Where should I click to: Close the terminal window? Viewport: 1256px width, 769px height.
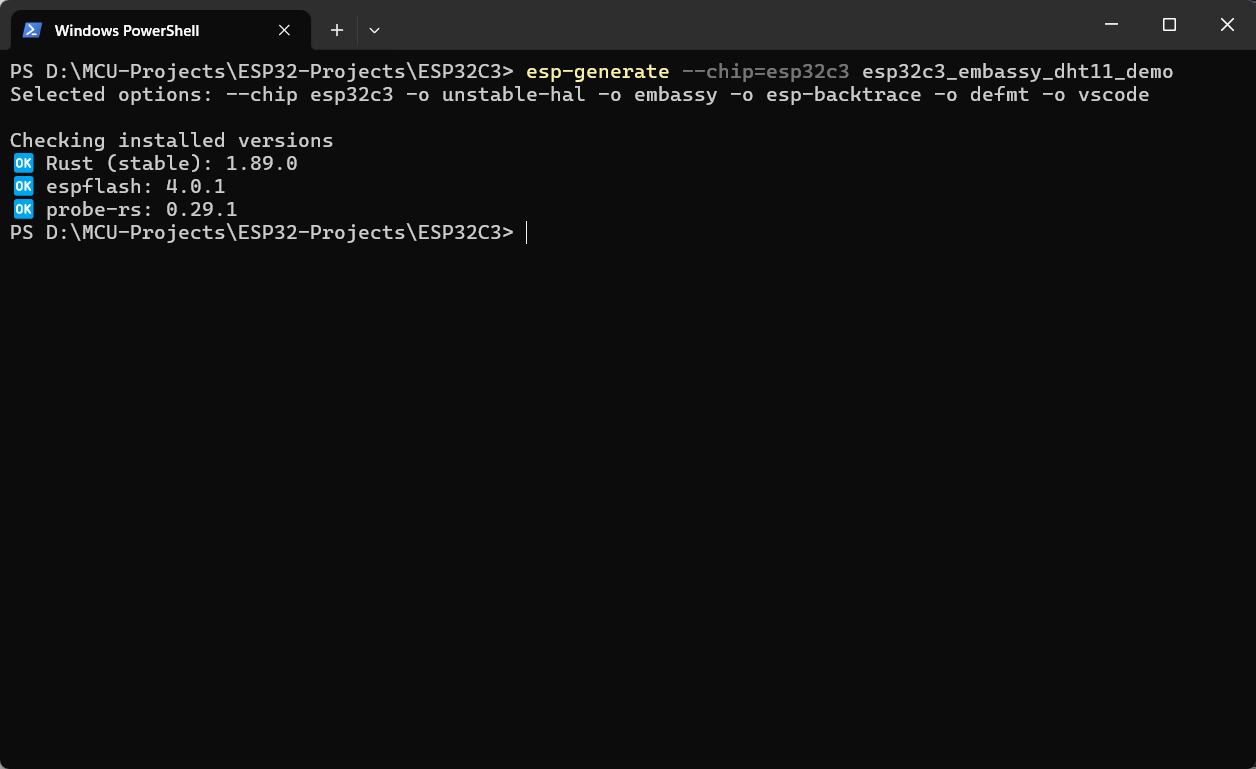[x=1227, y=24]
